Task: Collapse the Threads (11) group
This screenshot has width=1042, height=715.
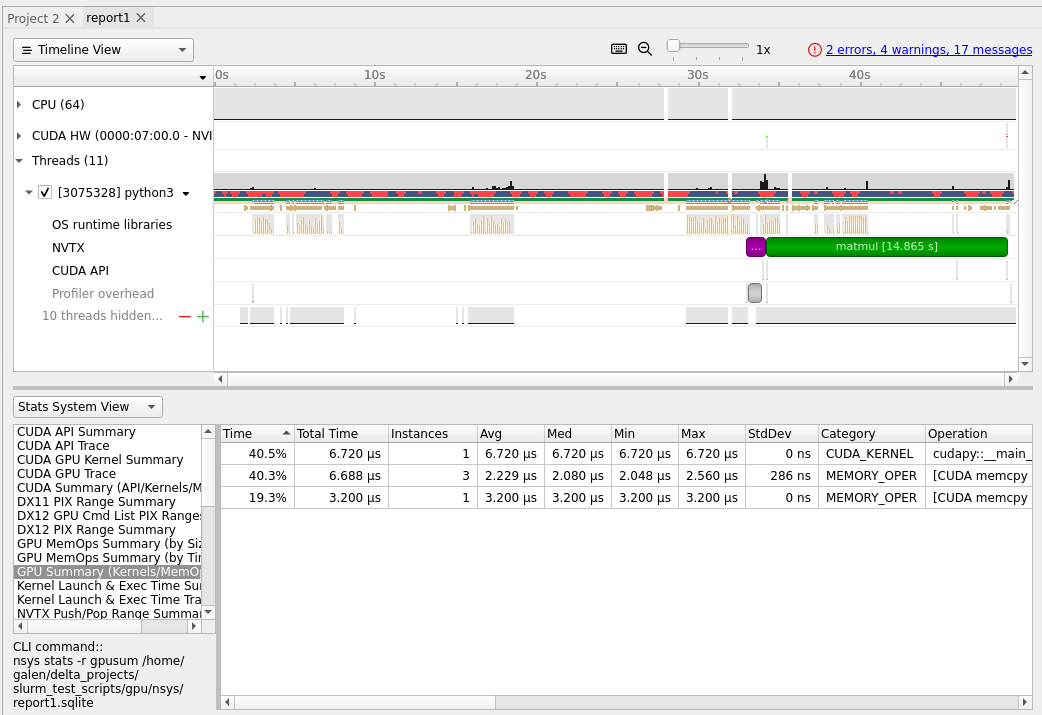Action: tap(19, 161)
